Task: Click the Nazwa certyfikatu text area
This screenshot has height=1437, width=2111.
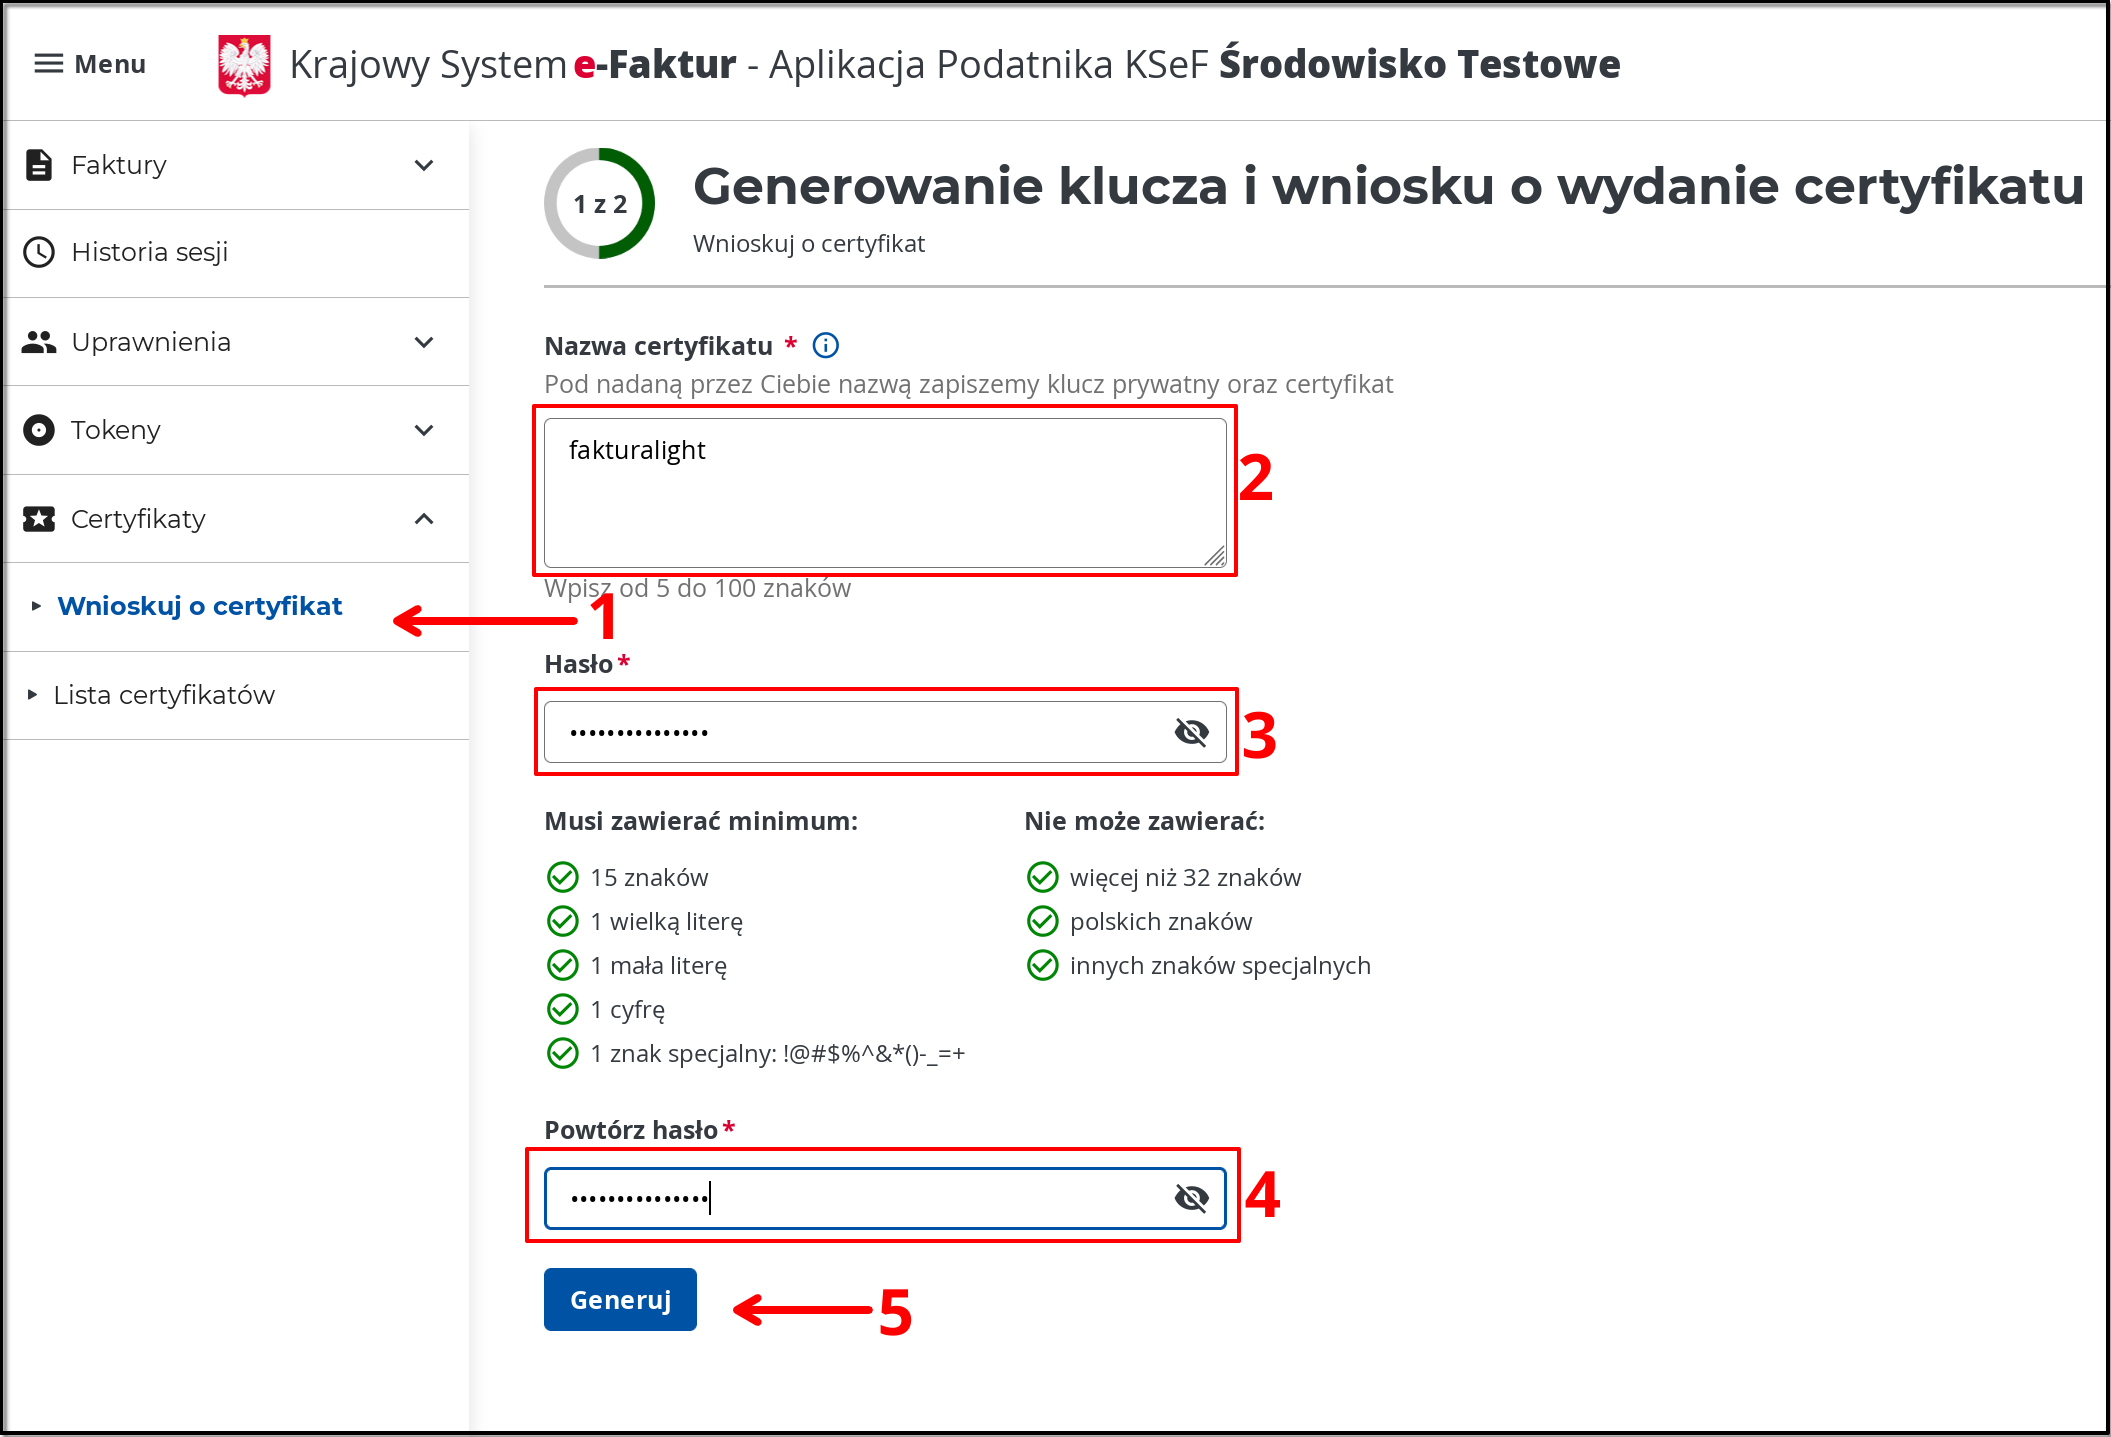Action: (884, 492)
